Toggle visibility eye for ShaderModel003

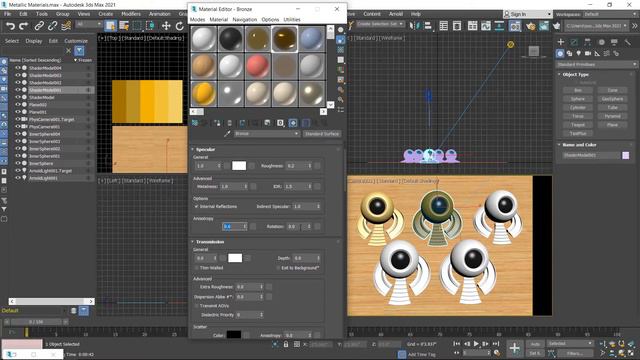click(x=18, y=76)
